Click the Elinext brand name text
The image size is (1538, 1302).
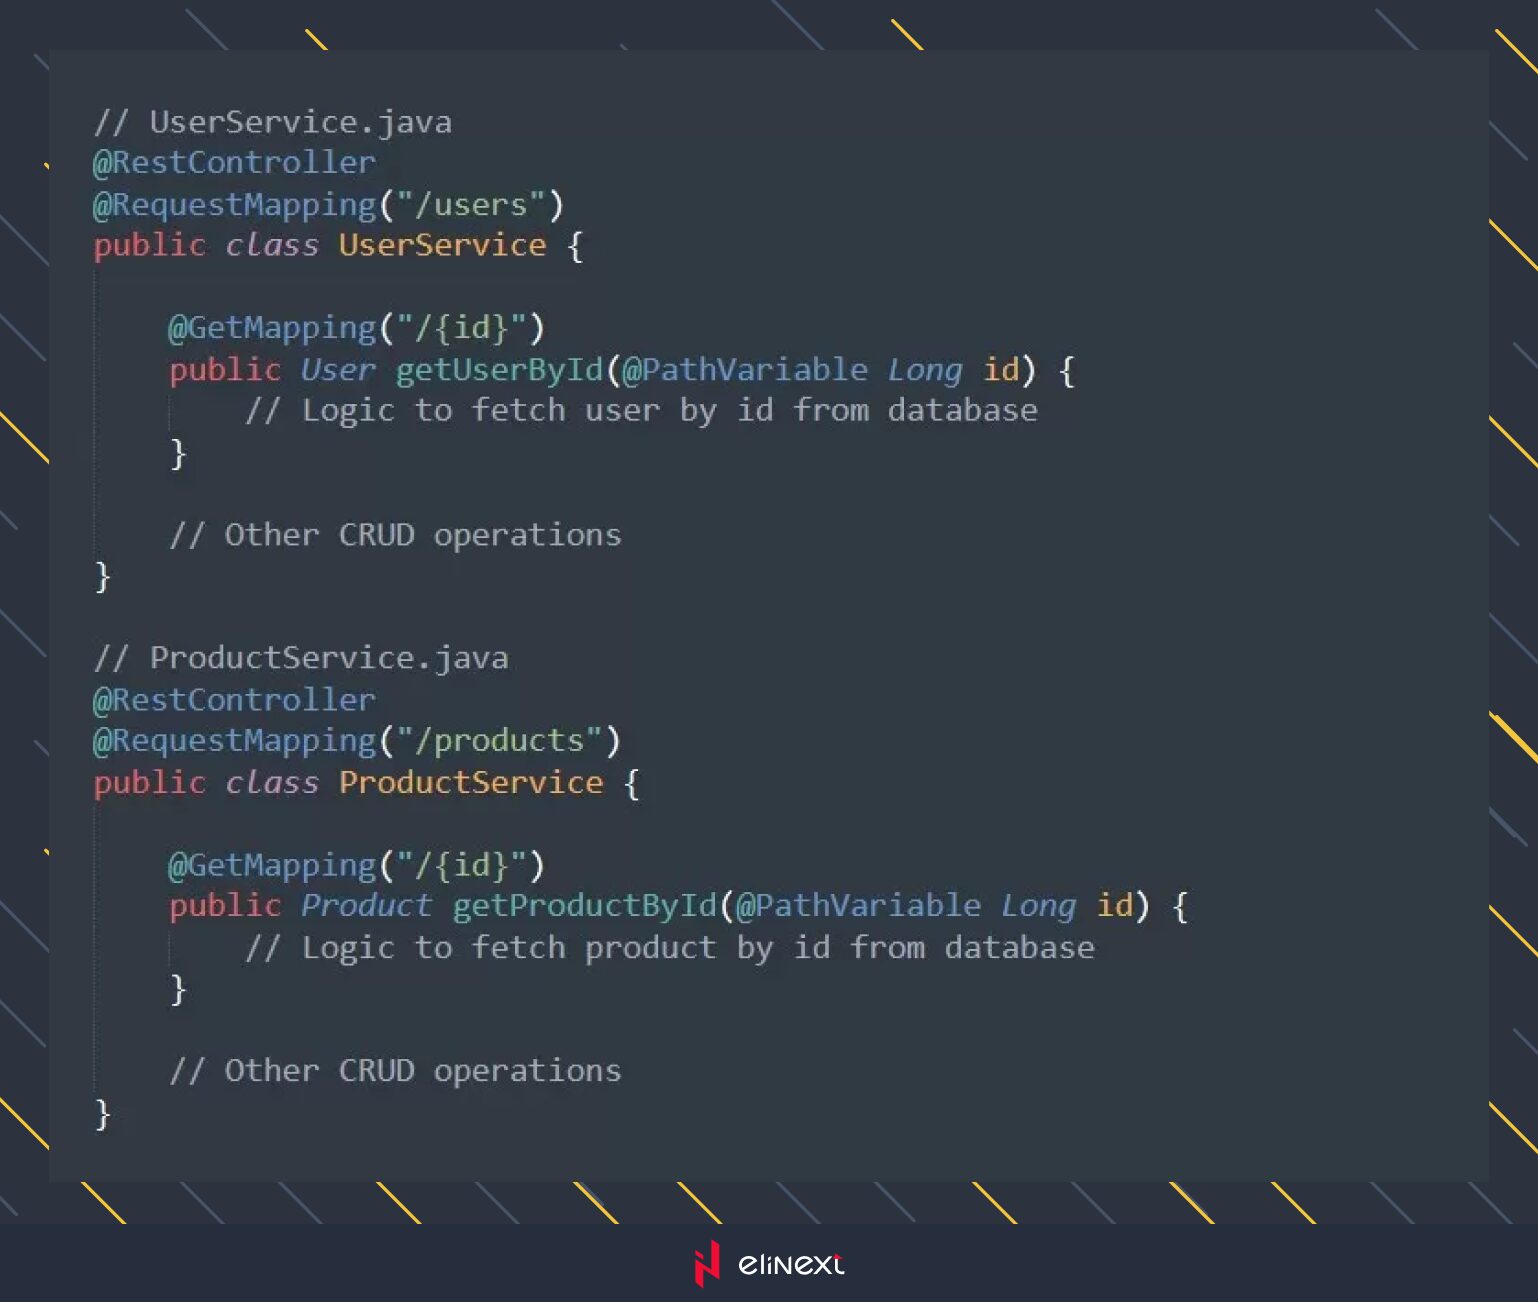[x=791, y=1265]
